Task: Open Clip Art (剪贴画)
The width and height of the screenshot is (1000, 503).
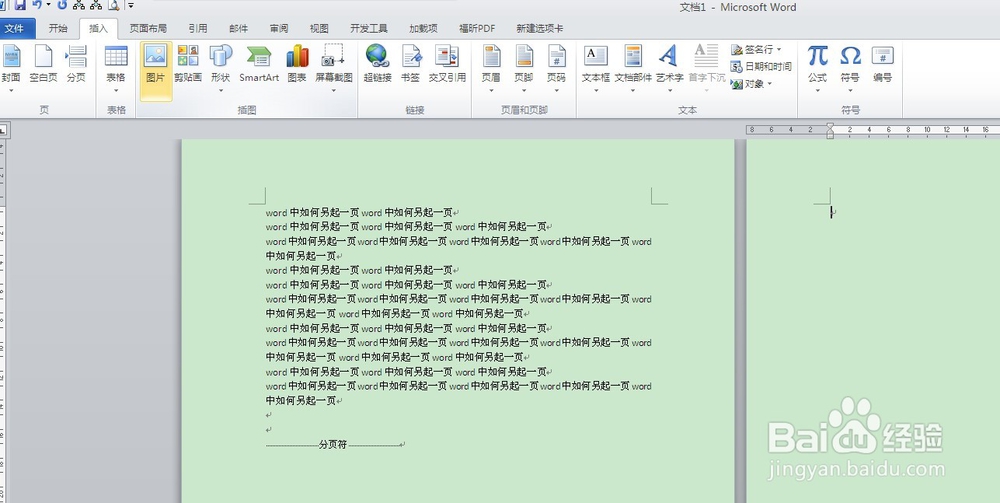Action: [188, 64]
